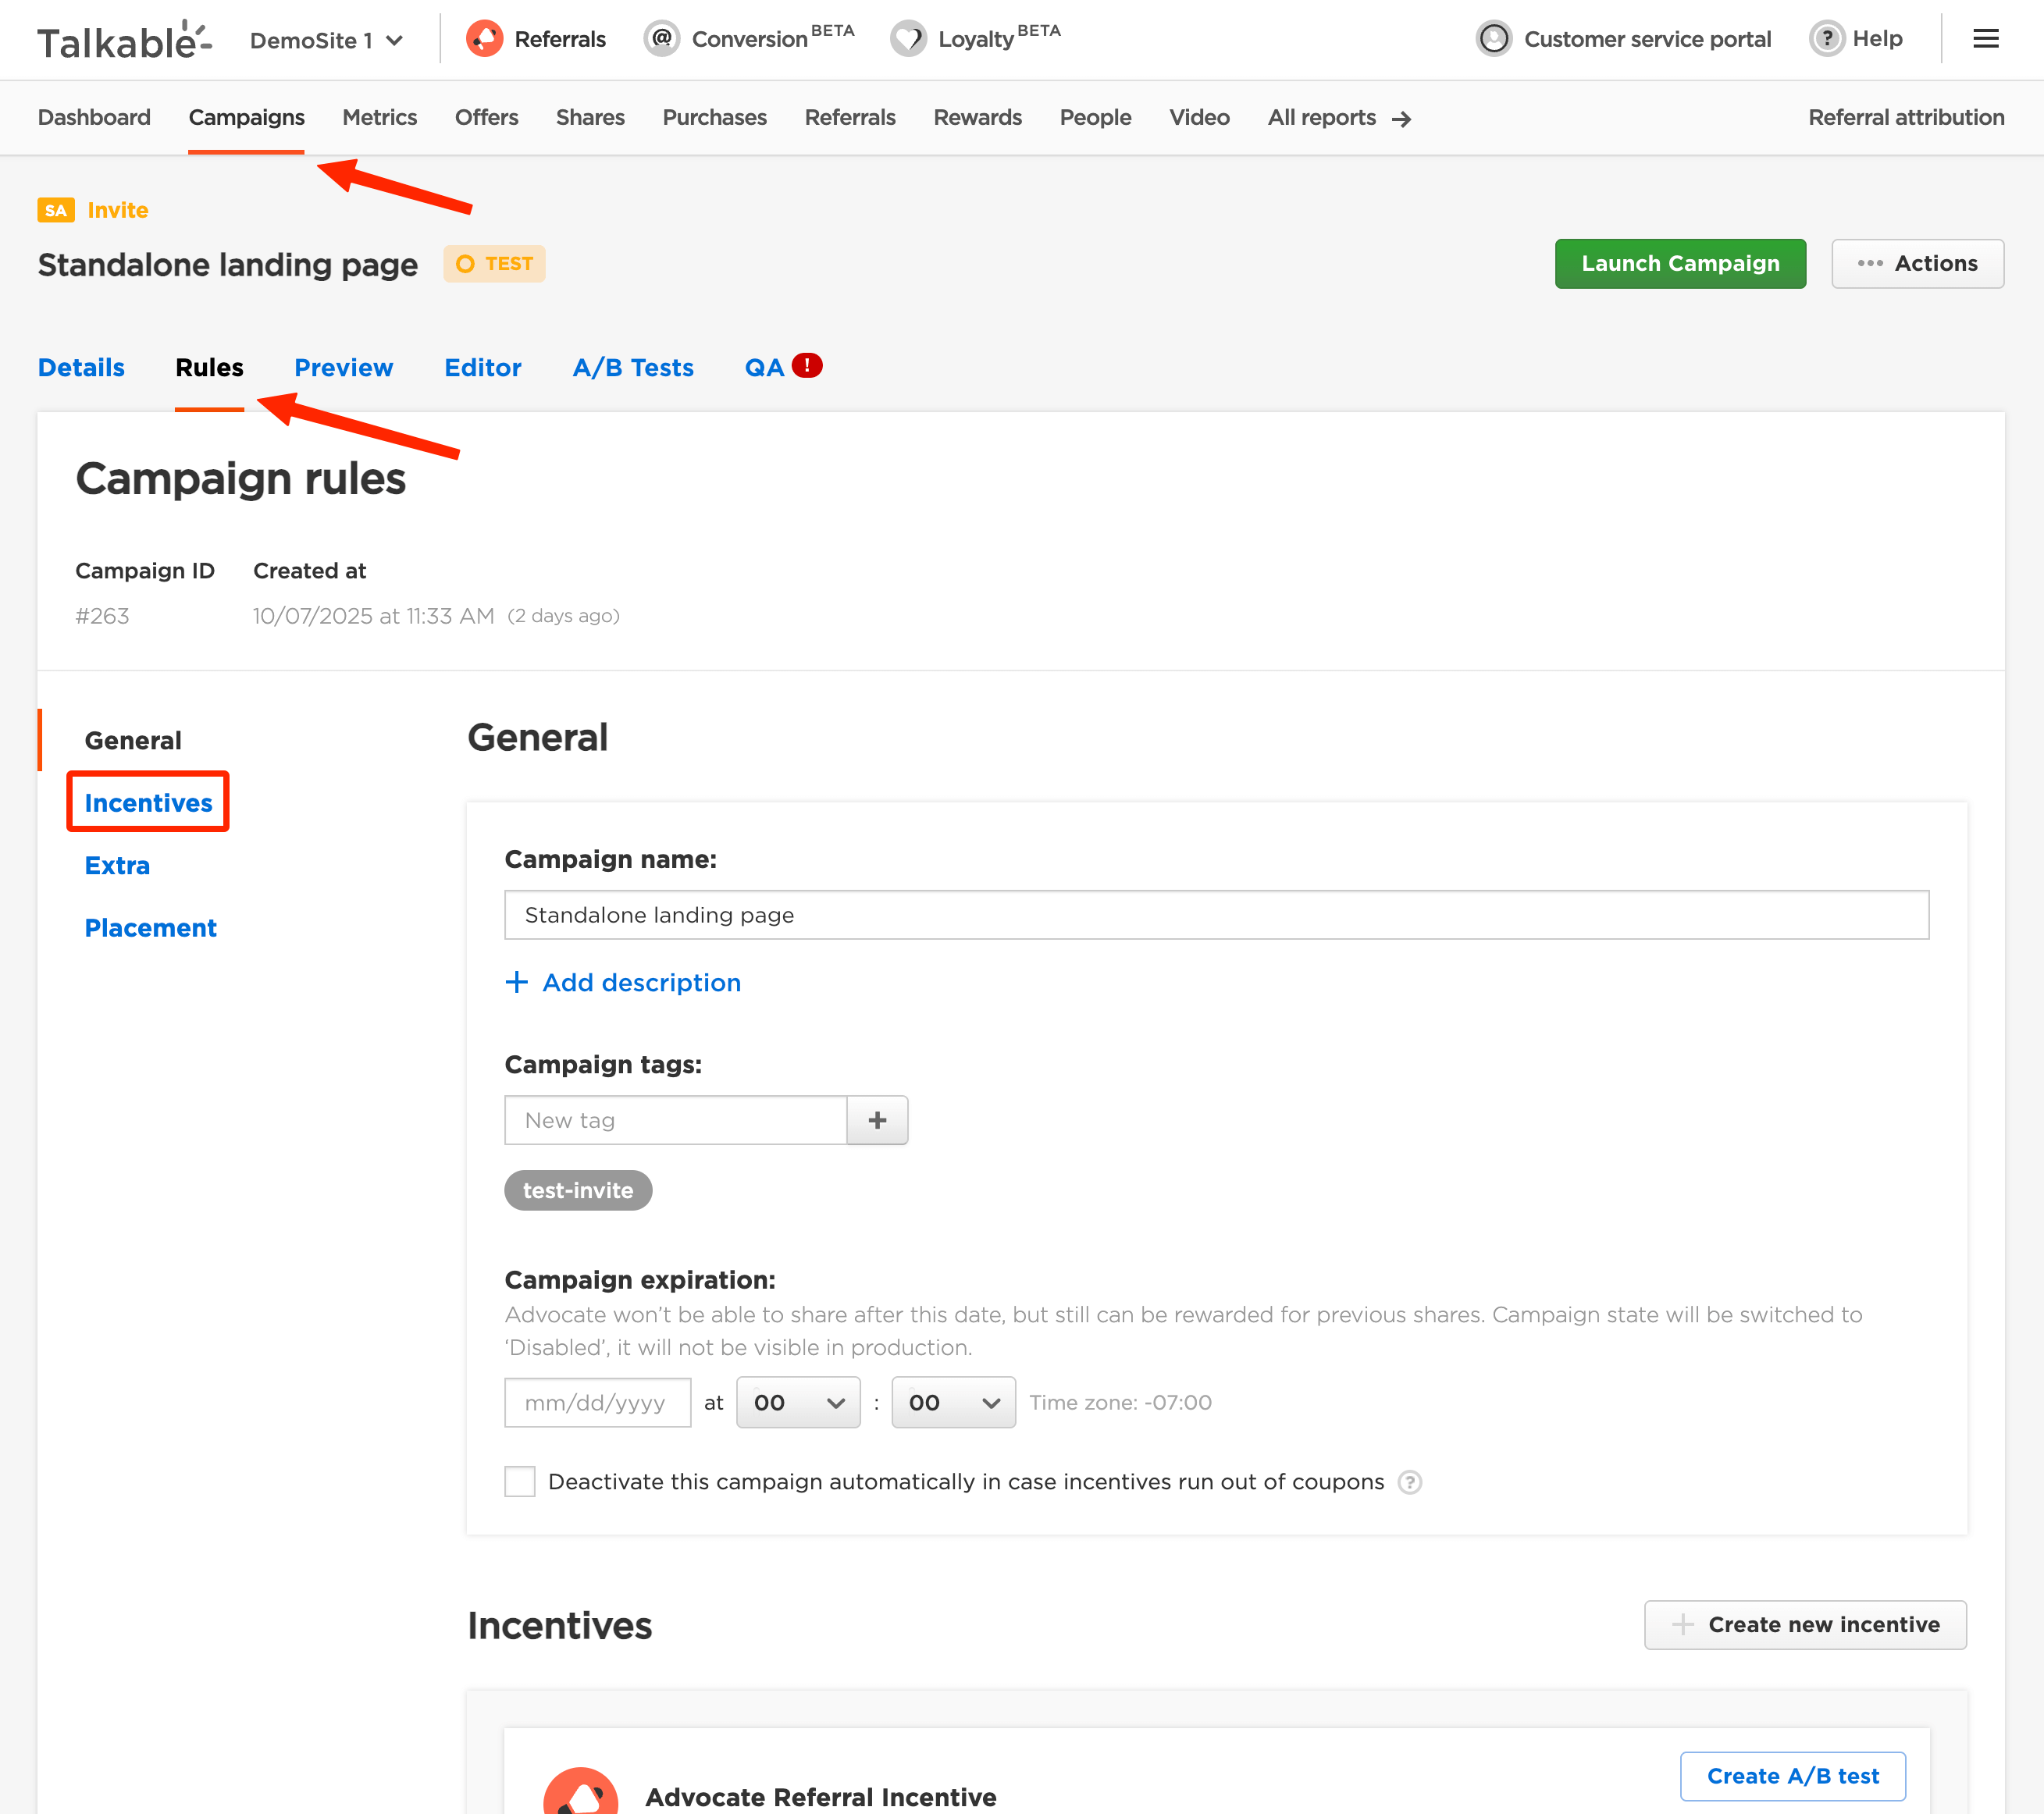Open the Metrics menu item
Screen dimensions: 2044x1814
[379, 117]
